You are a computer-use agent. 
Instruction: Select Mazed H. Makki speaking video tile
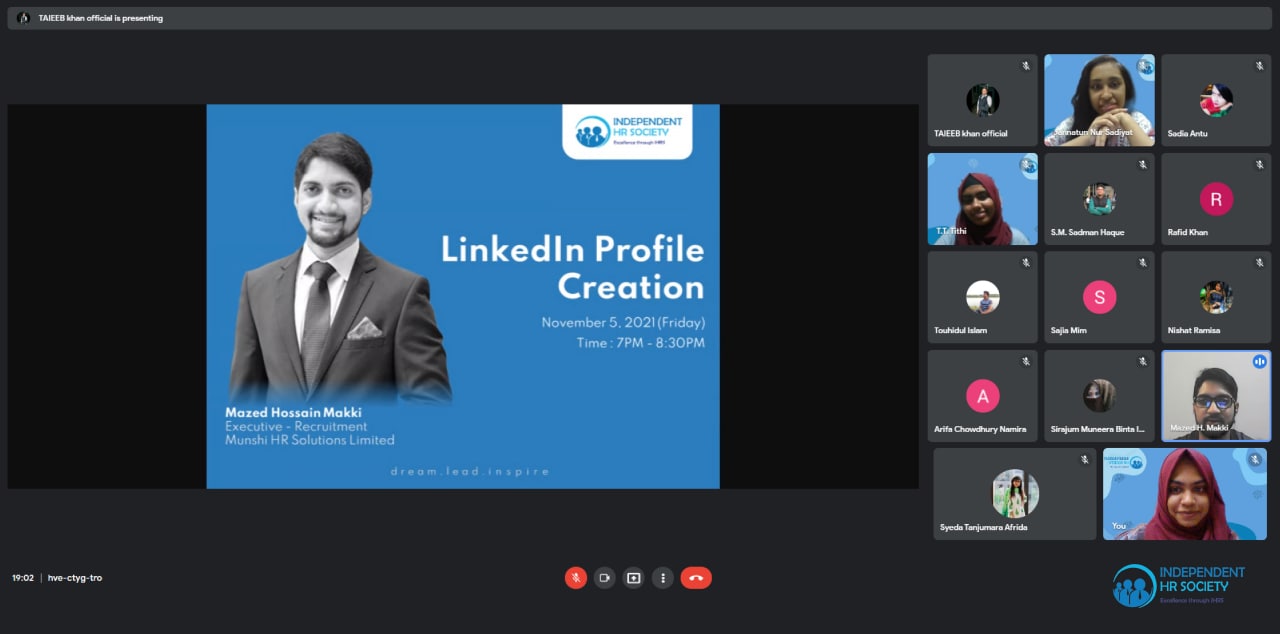coord(1216,396)
